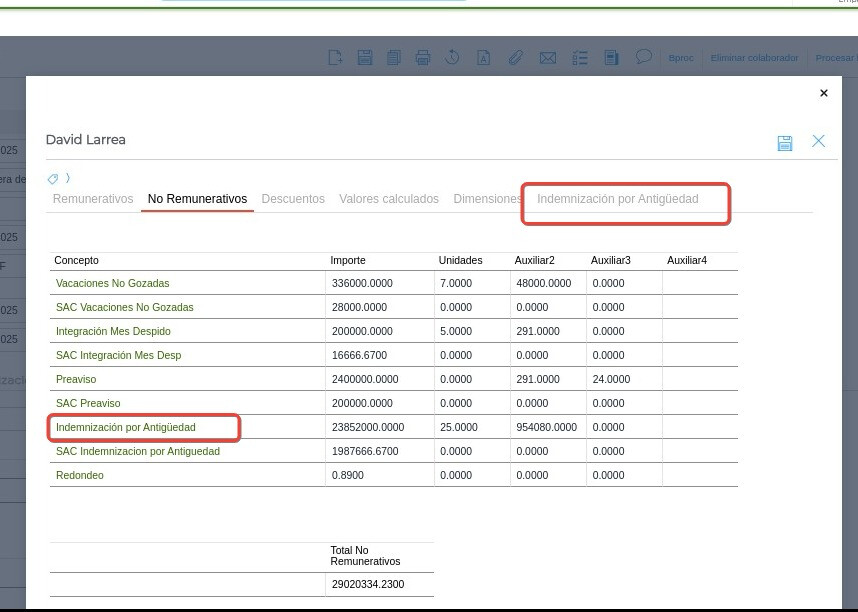Click the print icon in the toolbar
The width and height of the screenshot is (858, 612).
click(x=422, y=58)
